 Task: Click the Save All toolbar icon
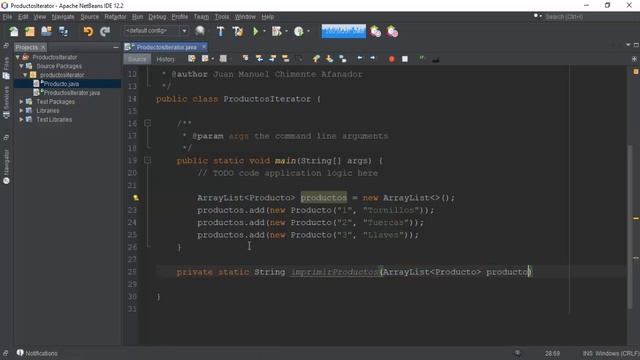coord(63,31)
